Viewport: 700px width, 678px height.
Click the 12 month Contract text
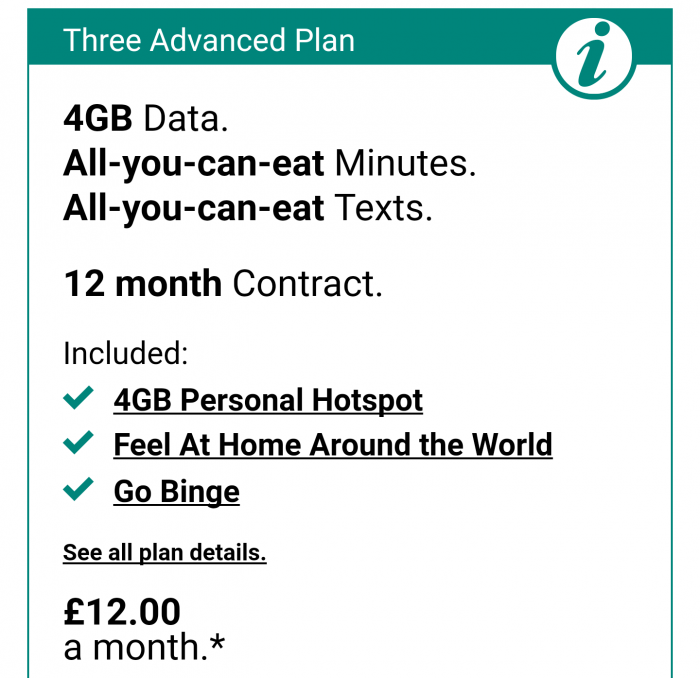223,283
